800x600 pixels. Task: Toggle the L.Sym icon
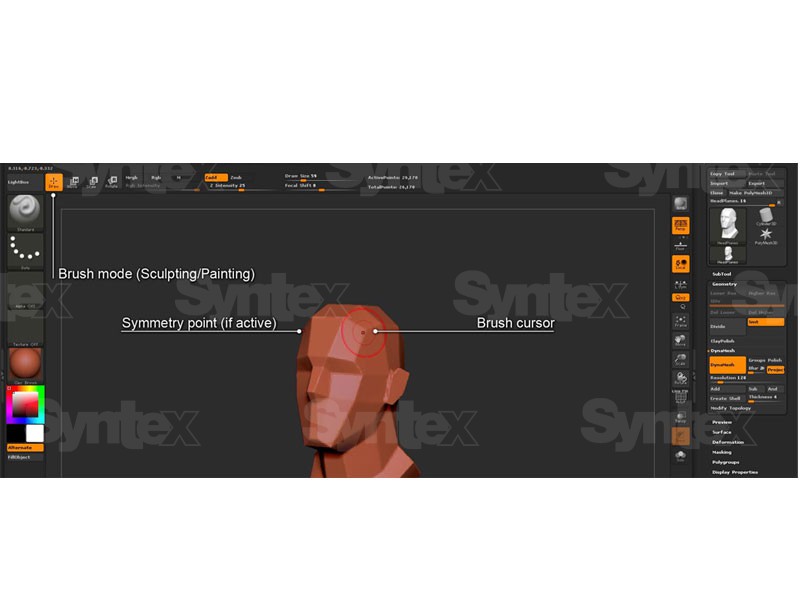(681, 285)
